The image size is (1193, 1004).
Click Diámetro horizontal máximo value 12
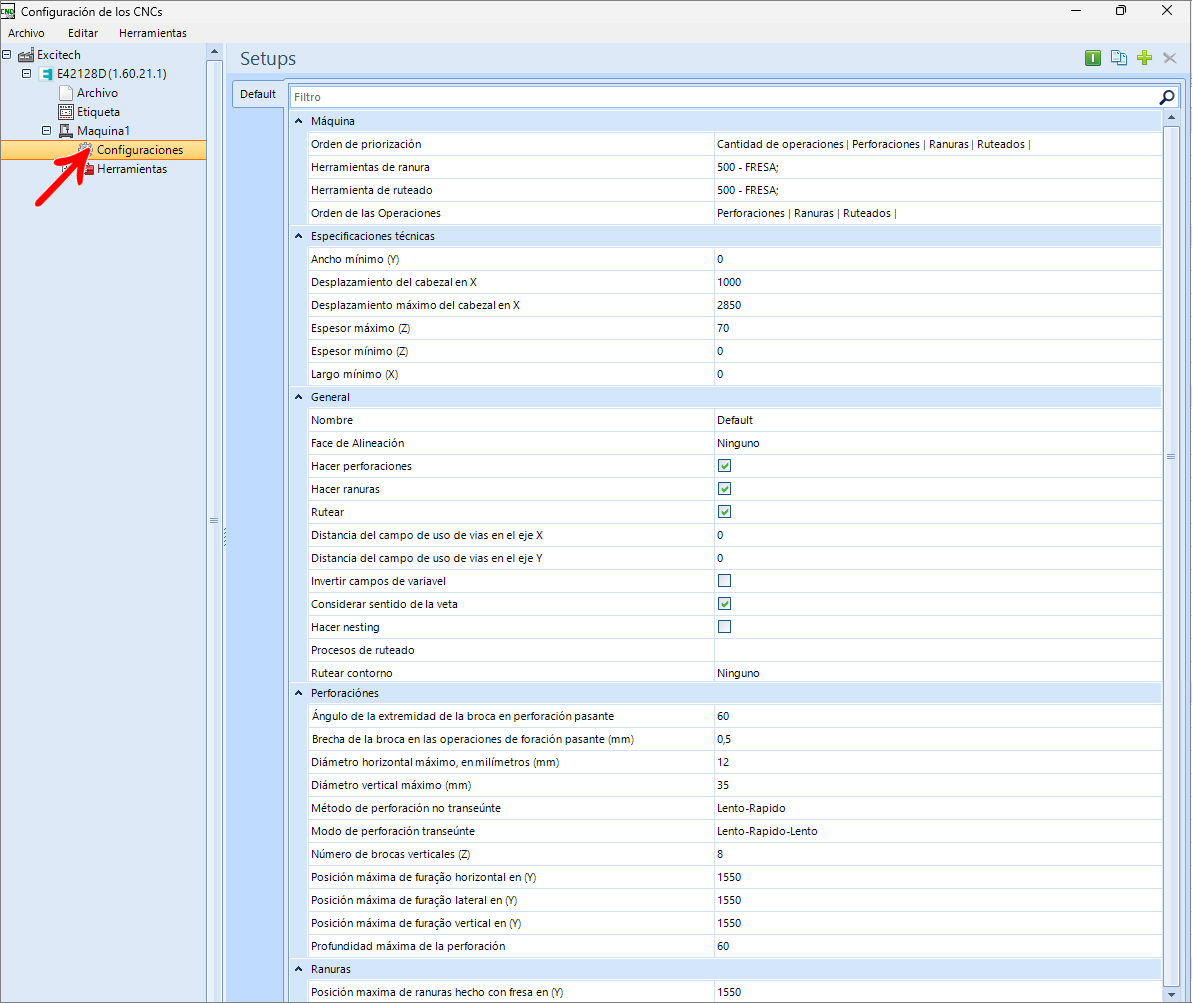tap(937, 762)
